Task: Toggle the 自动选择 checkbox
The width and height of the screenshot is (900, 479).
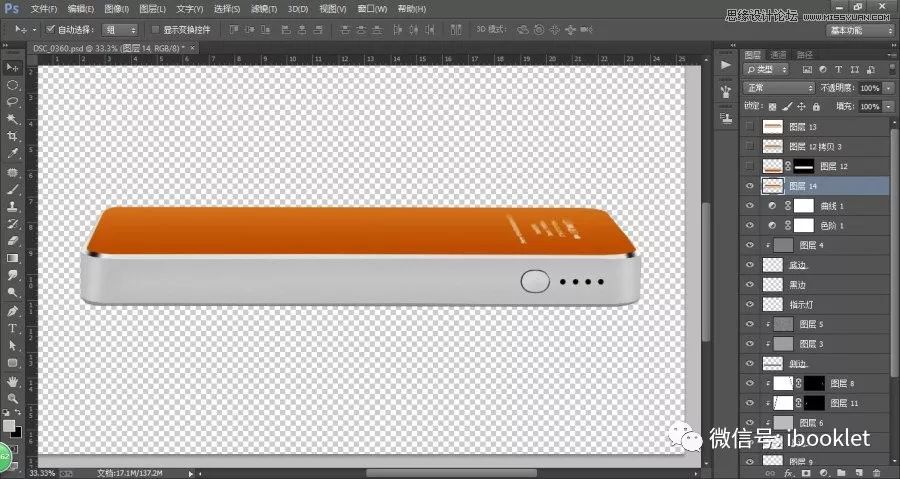Action: point(50,29)
